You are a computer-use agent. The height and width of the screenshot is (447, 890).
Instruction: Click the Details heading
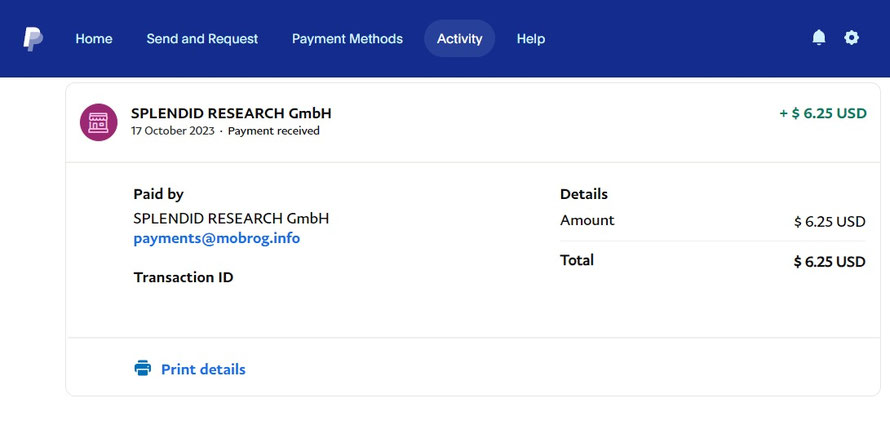pyautogui.click(x=583, y=194)
